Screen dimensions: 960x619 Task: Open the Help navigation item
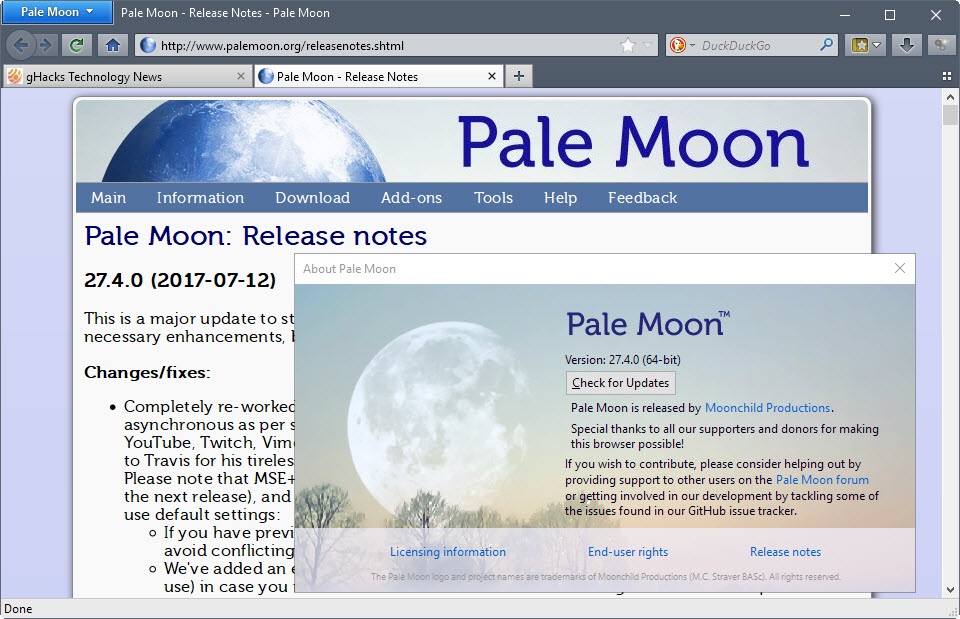pos(560,198)
